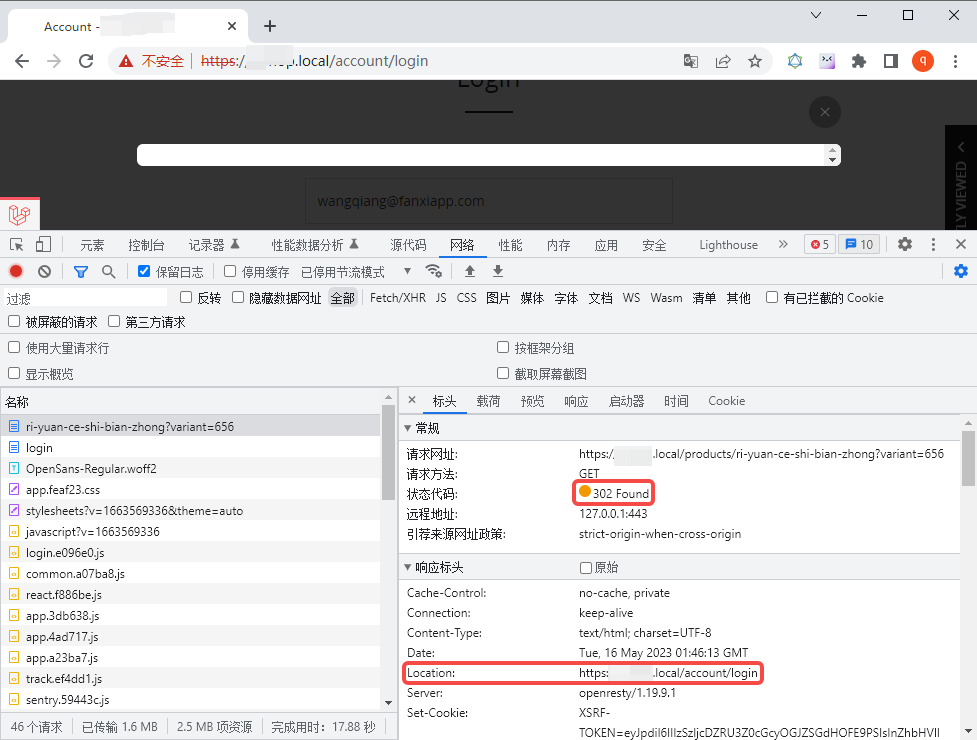Toggle the network filter funnel icon
The image size is (977, 740).
(x=81, y=271)
